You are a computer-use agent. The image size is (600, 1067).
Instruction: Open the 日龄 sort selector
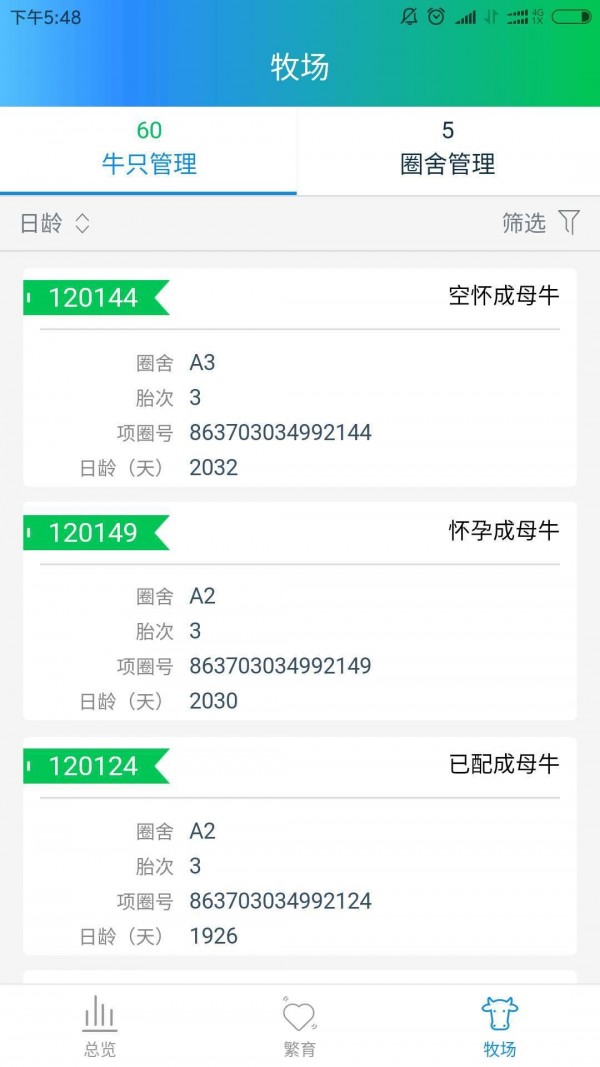coord(50,223)
